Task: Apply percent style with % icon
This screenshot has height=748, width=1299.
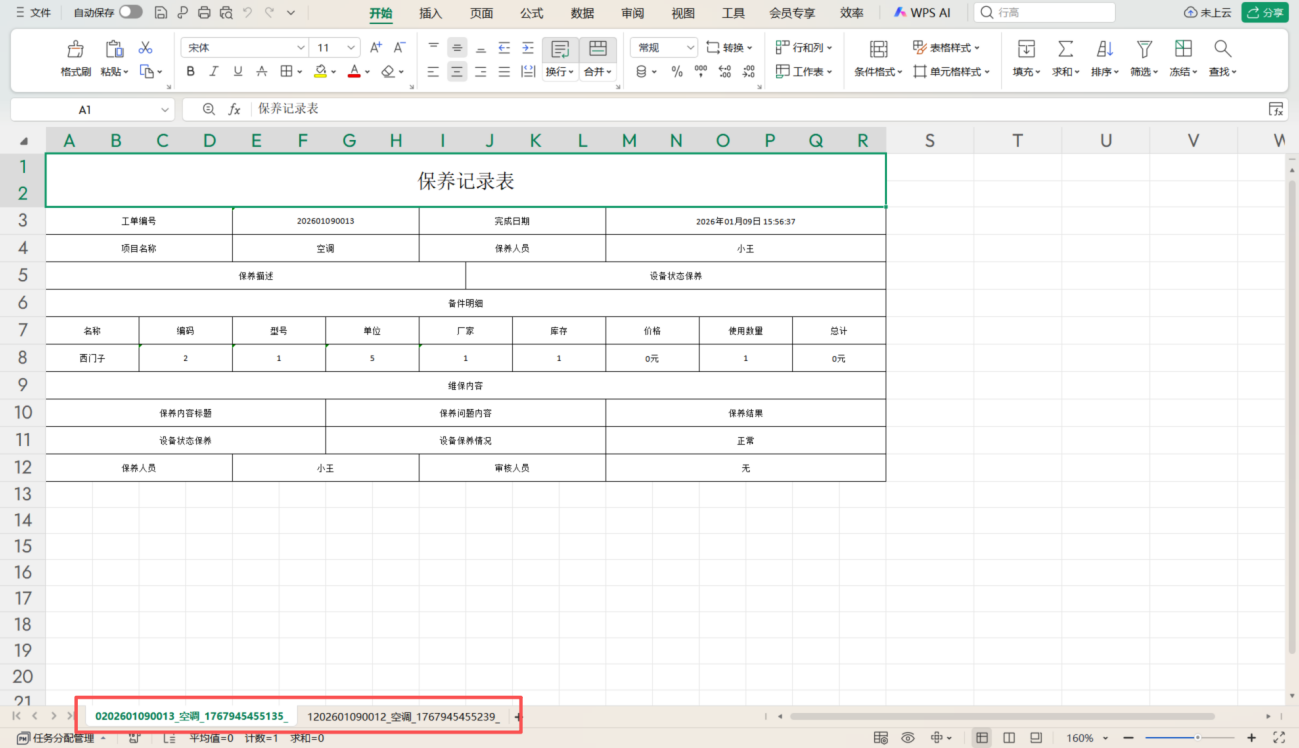Action: (x=677, y=72)
